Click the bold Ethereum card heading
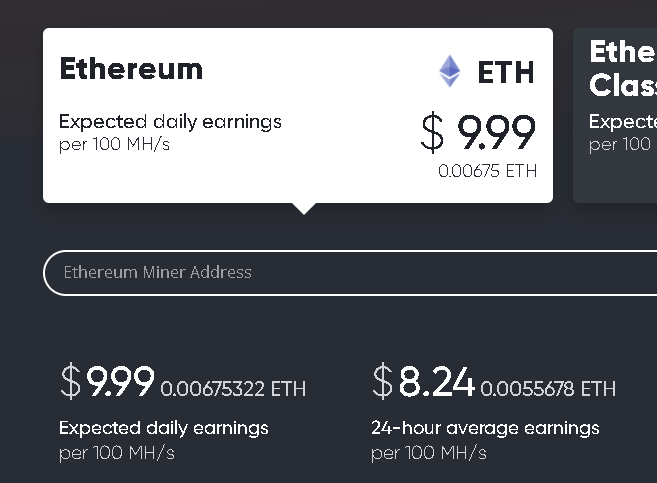This screenshot has width=657, height=483. pyautogui.click(x=131, y=69)
